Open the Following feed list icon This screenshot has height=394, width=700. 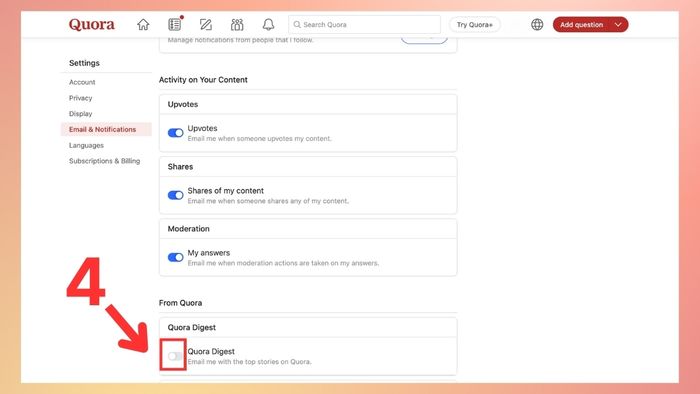[x=175, y=25]
